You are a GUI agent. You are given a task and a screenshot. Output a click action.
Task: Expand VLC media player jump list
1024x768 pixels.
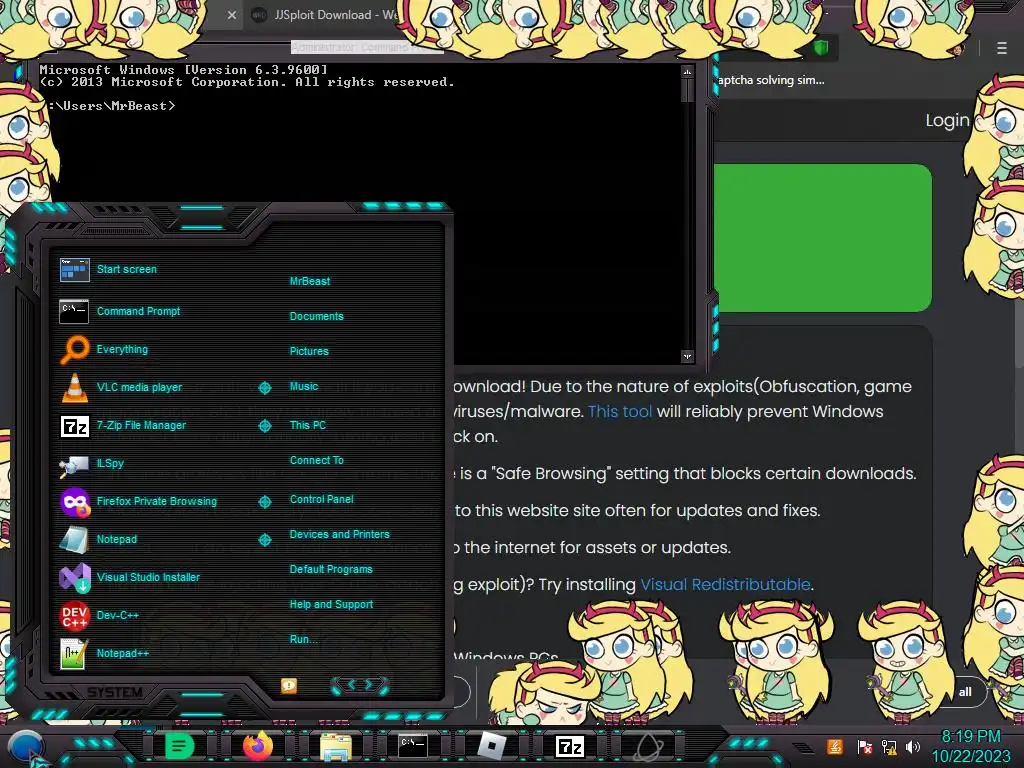point(264,388)
